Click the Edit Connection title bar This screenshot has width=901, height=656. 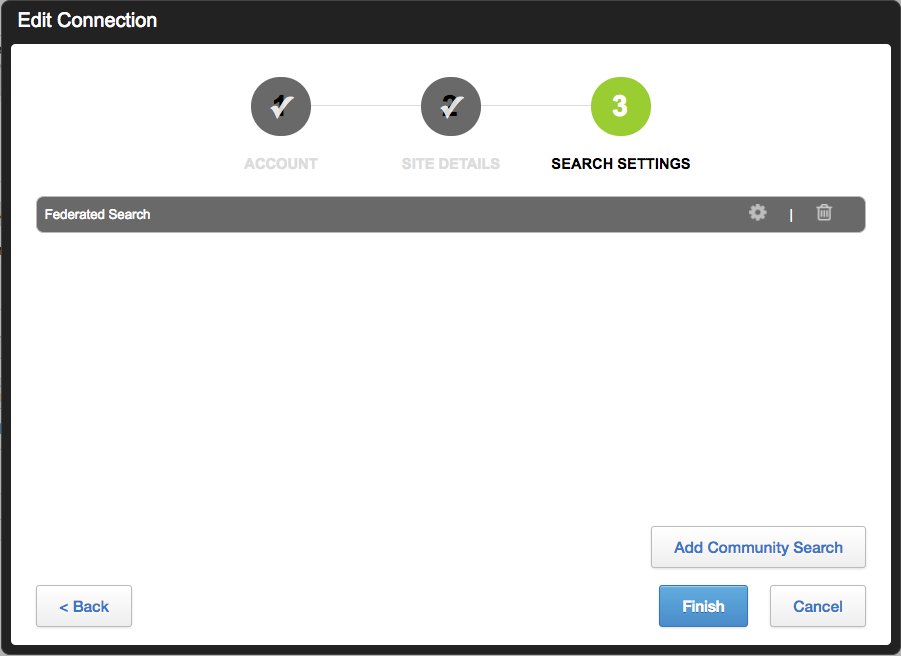[x=450, y=21]
